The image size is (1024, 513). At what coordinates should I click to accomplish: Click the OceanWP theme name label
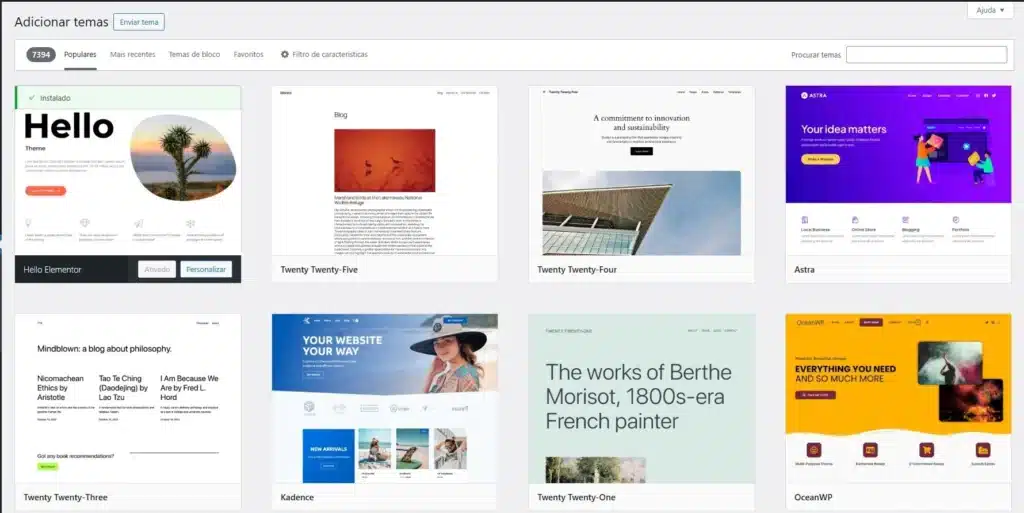813,497
